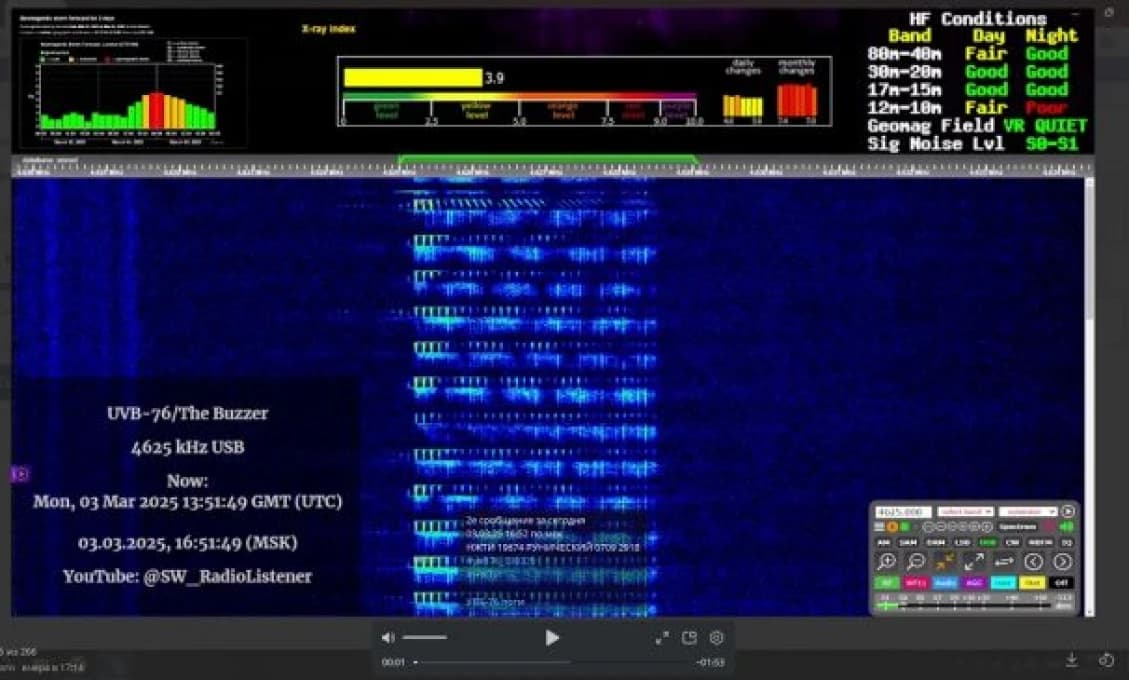Click the rotate icon at bottom right
1129x680 pixels.
pos(1107,660)
